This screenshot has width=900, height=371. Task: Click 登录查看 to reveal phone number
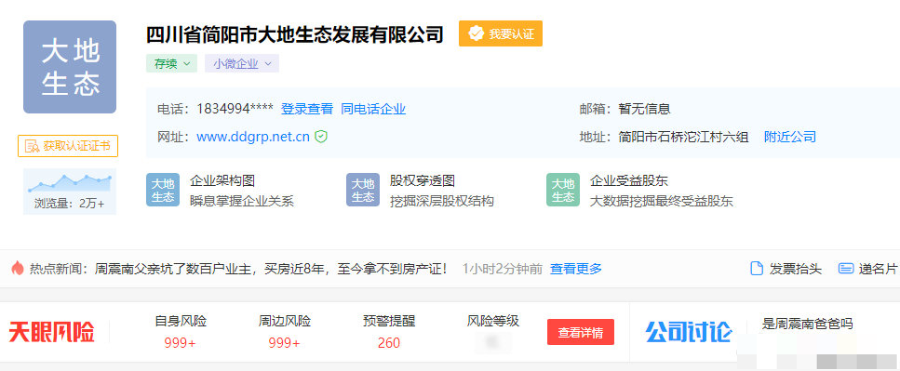(307, 109)
